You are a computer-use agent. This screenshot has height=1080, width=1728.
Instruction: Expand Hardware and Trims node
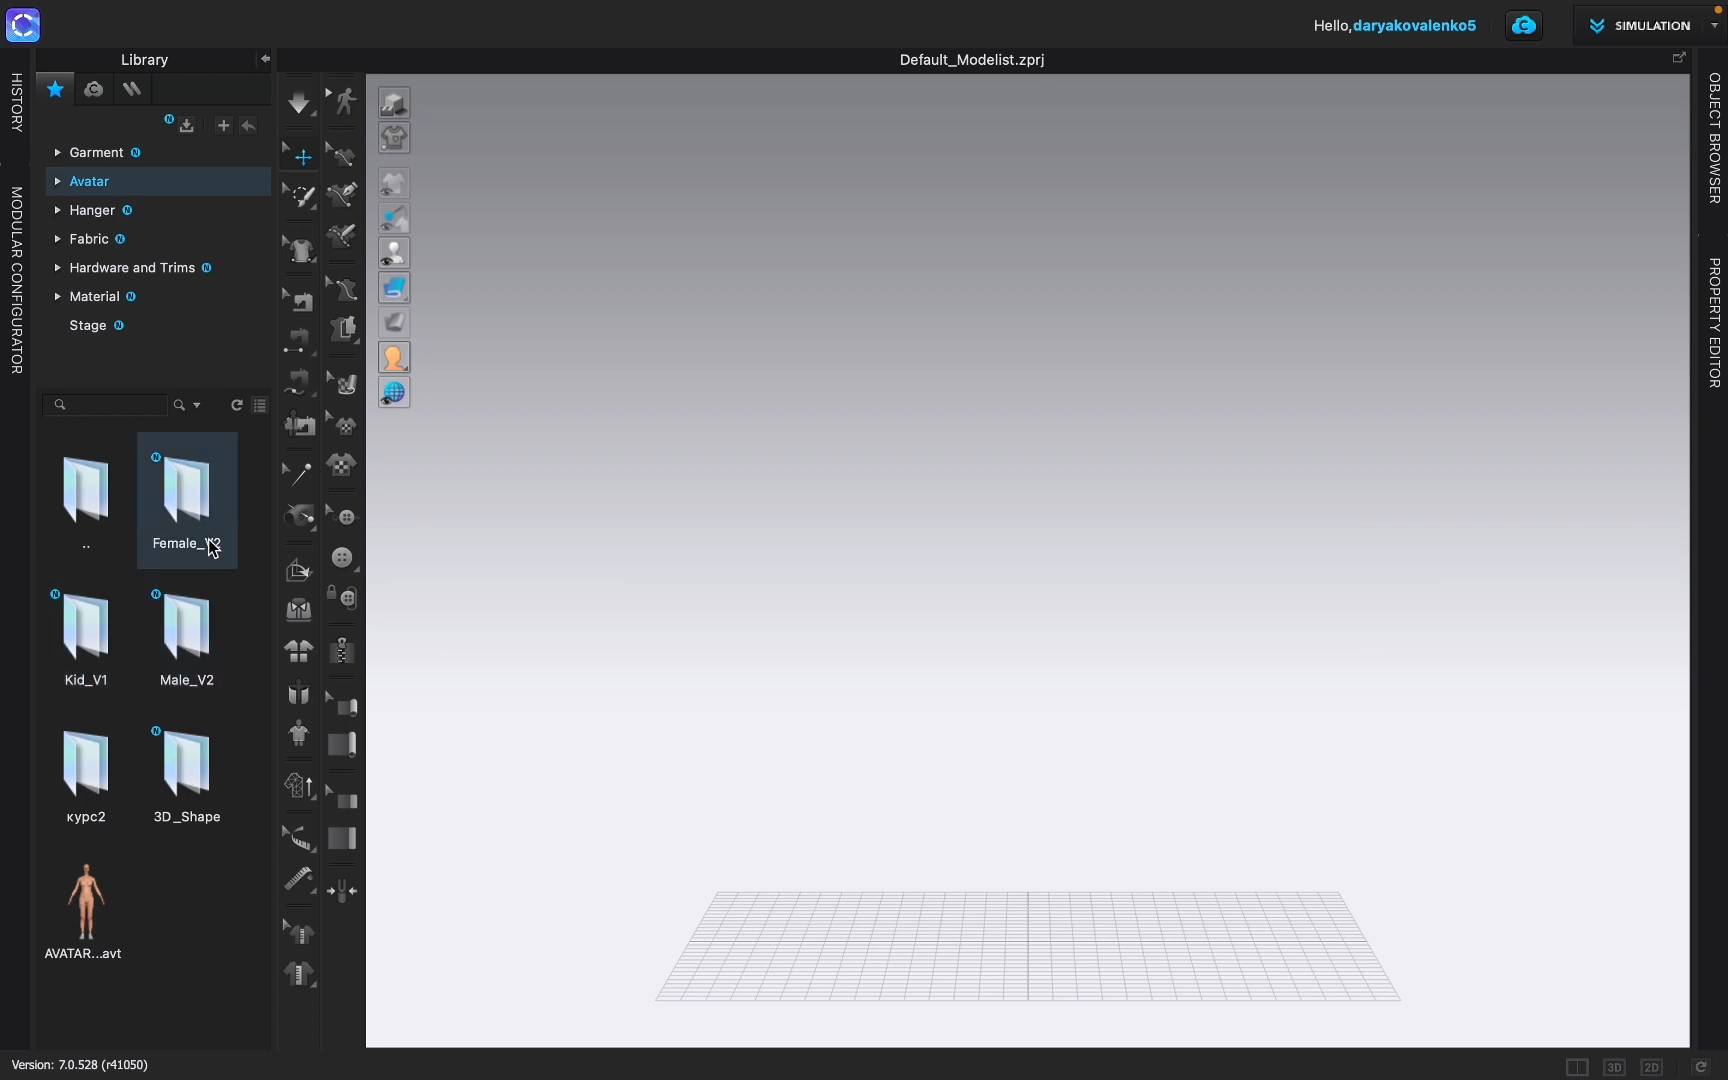(x=57, y=268)
